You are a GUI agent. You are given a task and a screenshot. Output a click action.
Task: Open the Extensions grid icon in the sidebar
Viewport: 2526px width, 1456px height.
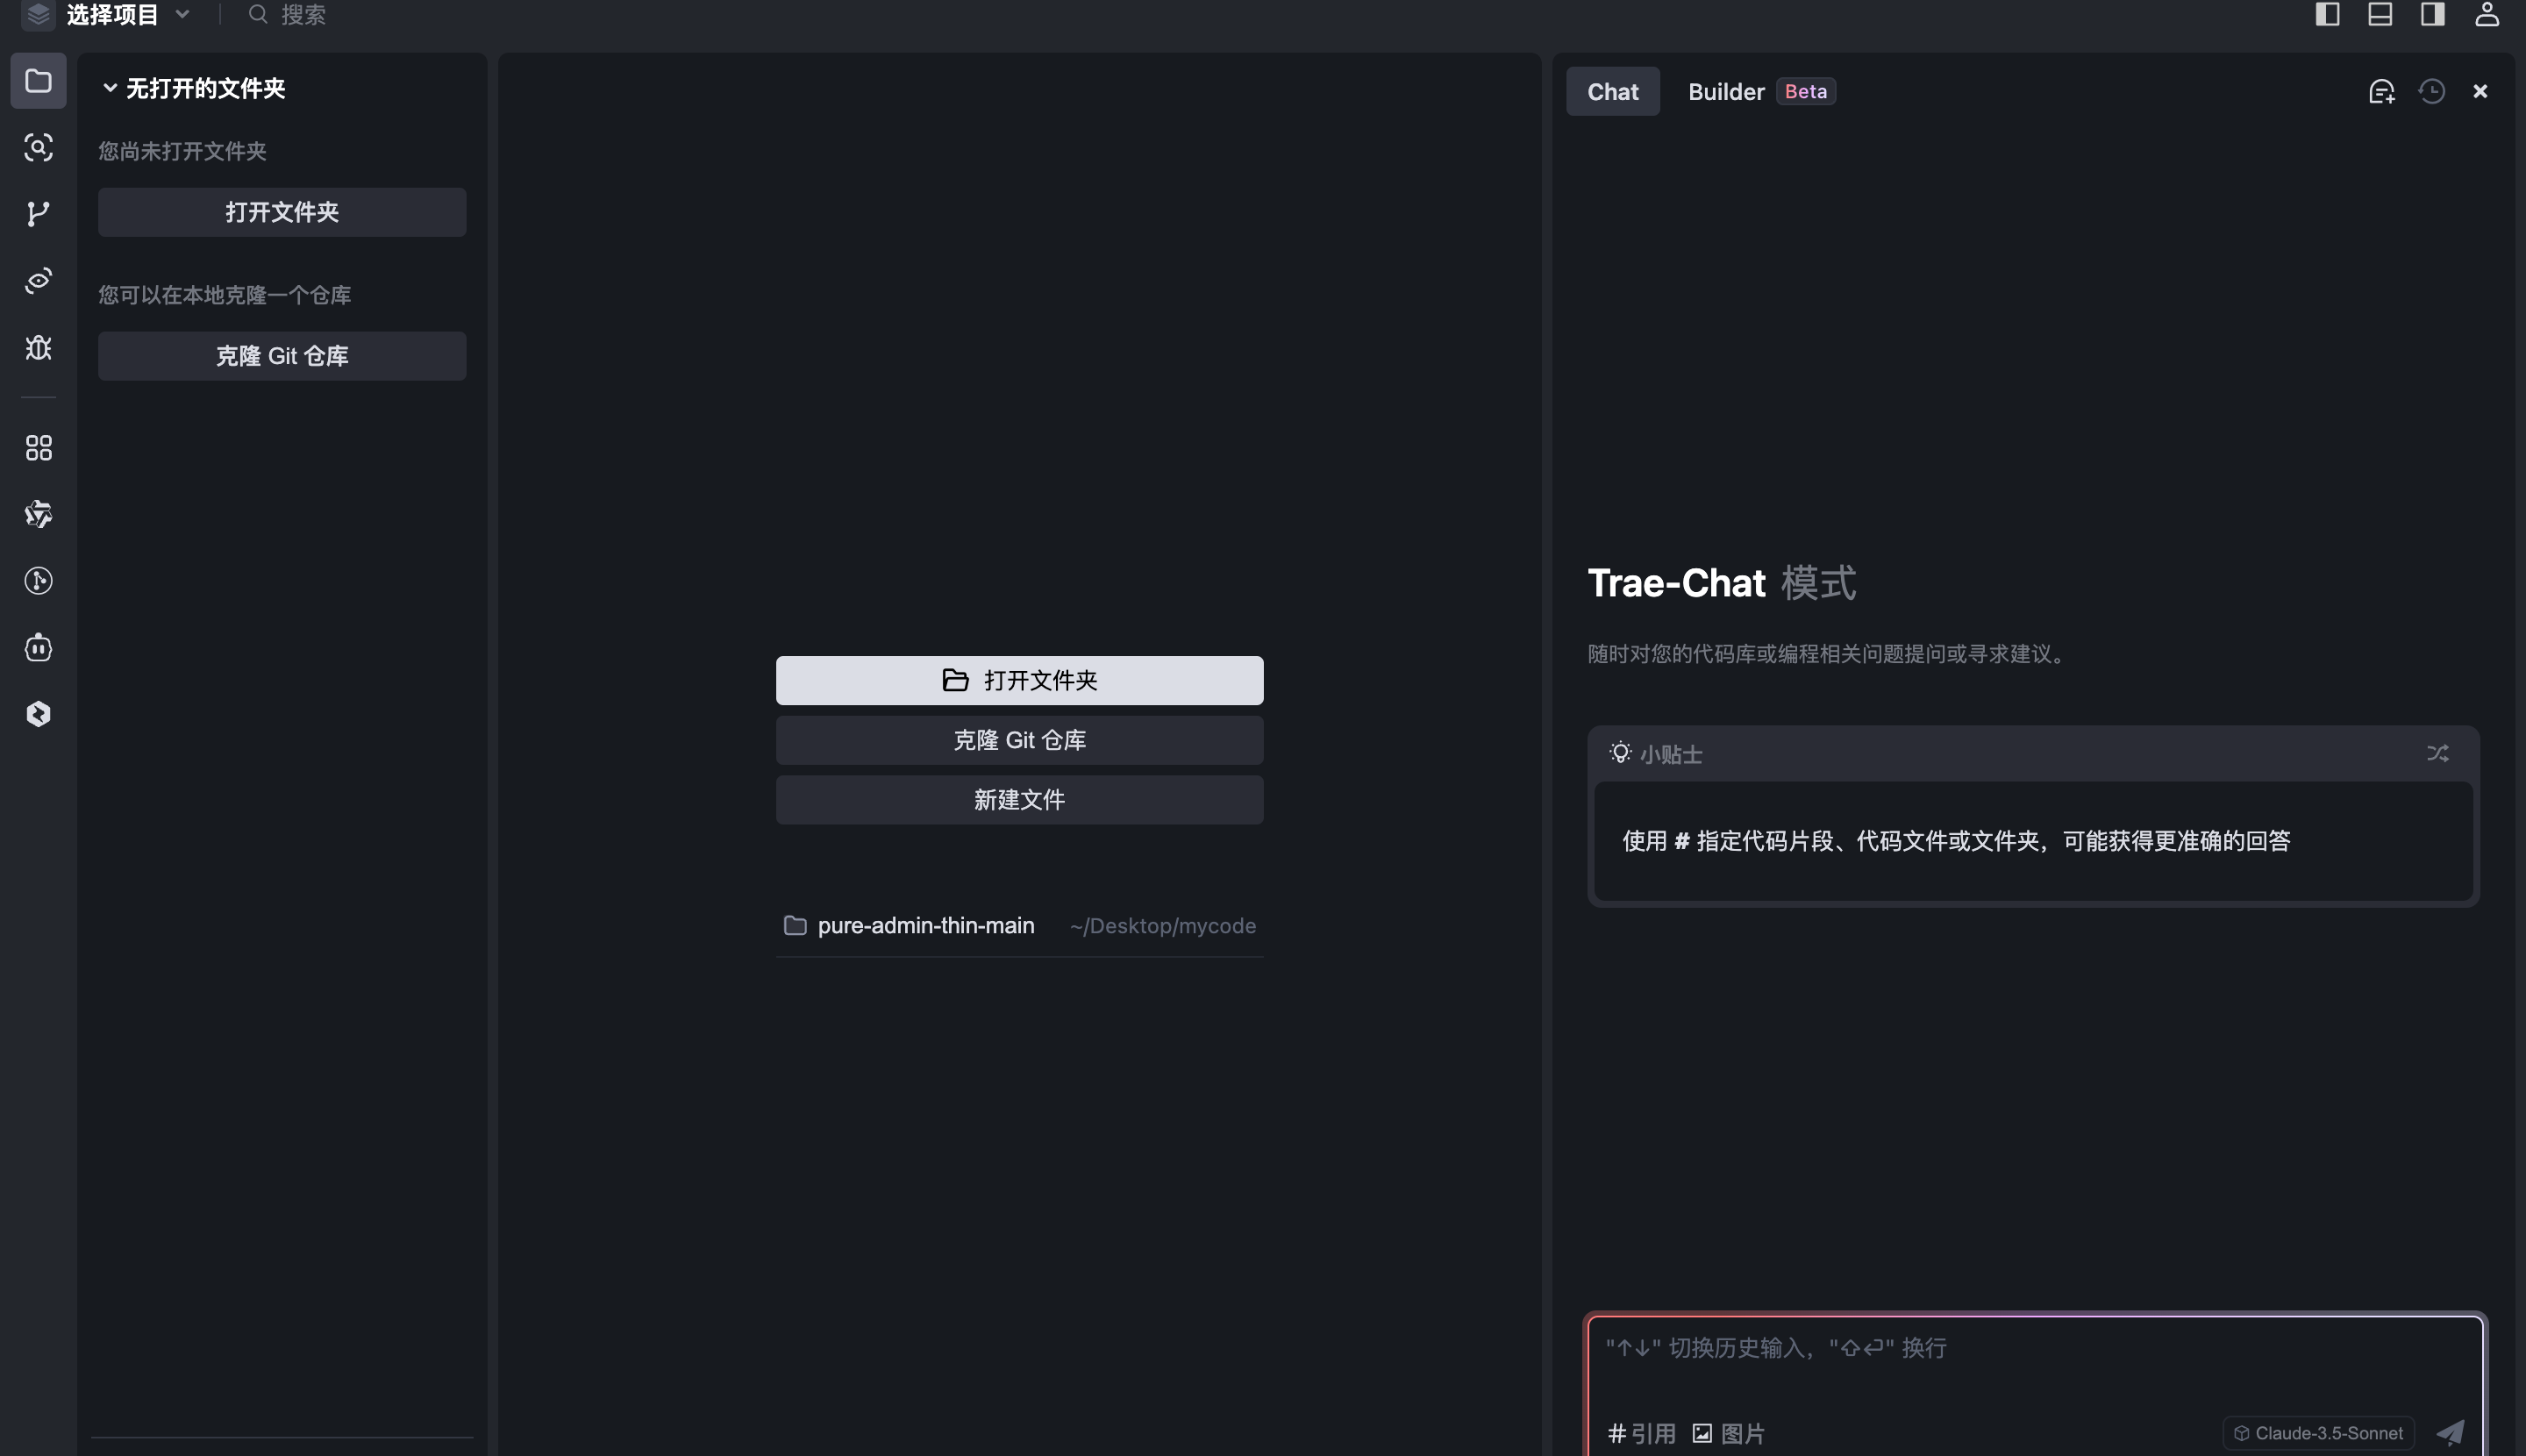coord(38,448)
